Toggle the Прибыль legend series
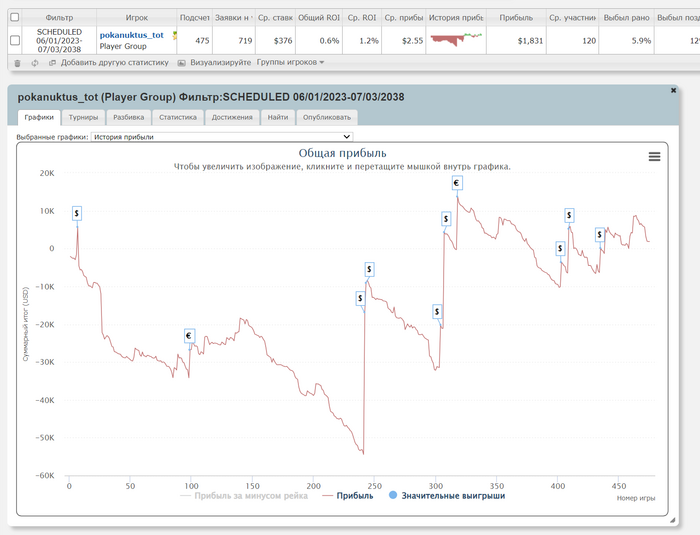 pos(348,496)
